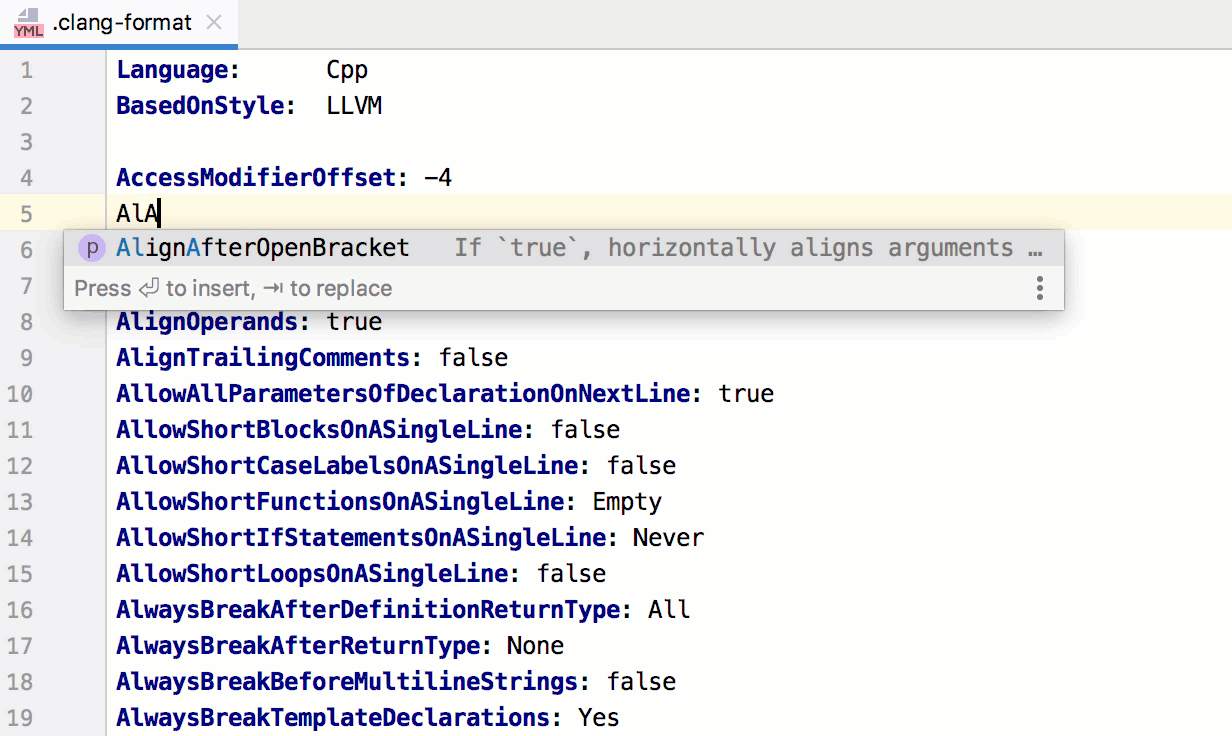Click line number 1 in the gutter

tap(25, 70)
